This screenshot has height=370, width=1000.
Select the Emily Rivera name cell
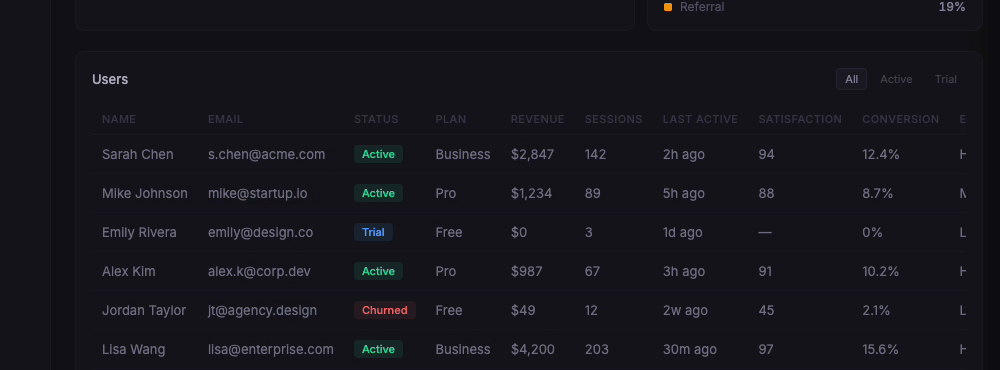pos(139,232)
